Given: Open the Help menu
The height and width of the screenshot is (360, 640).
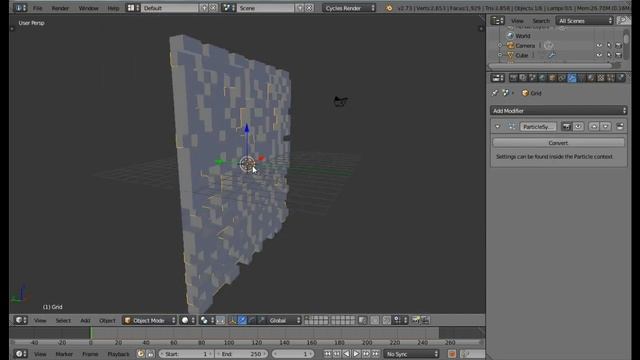Looking at the screenshot, I should point(113,8).
